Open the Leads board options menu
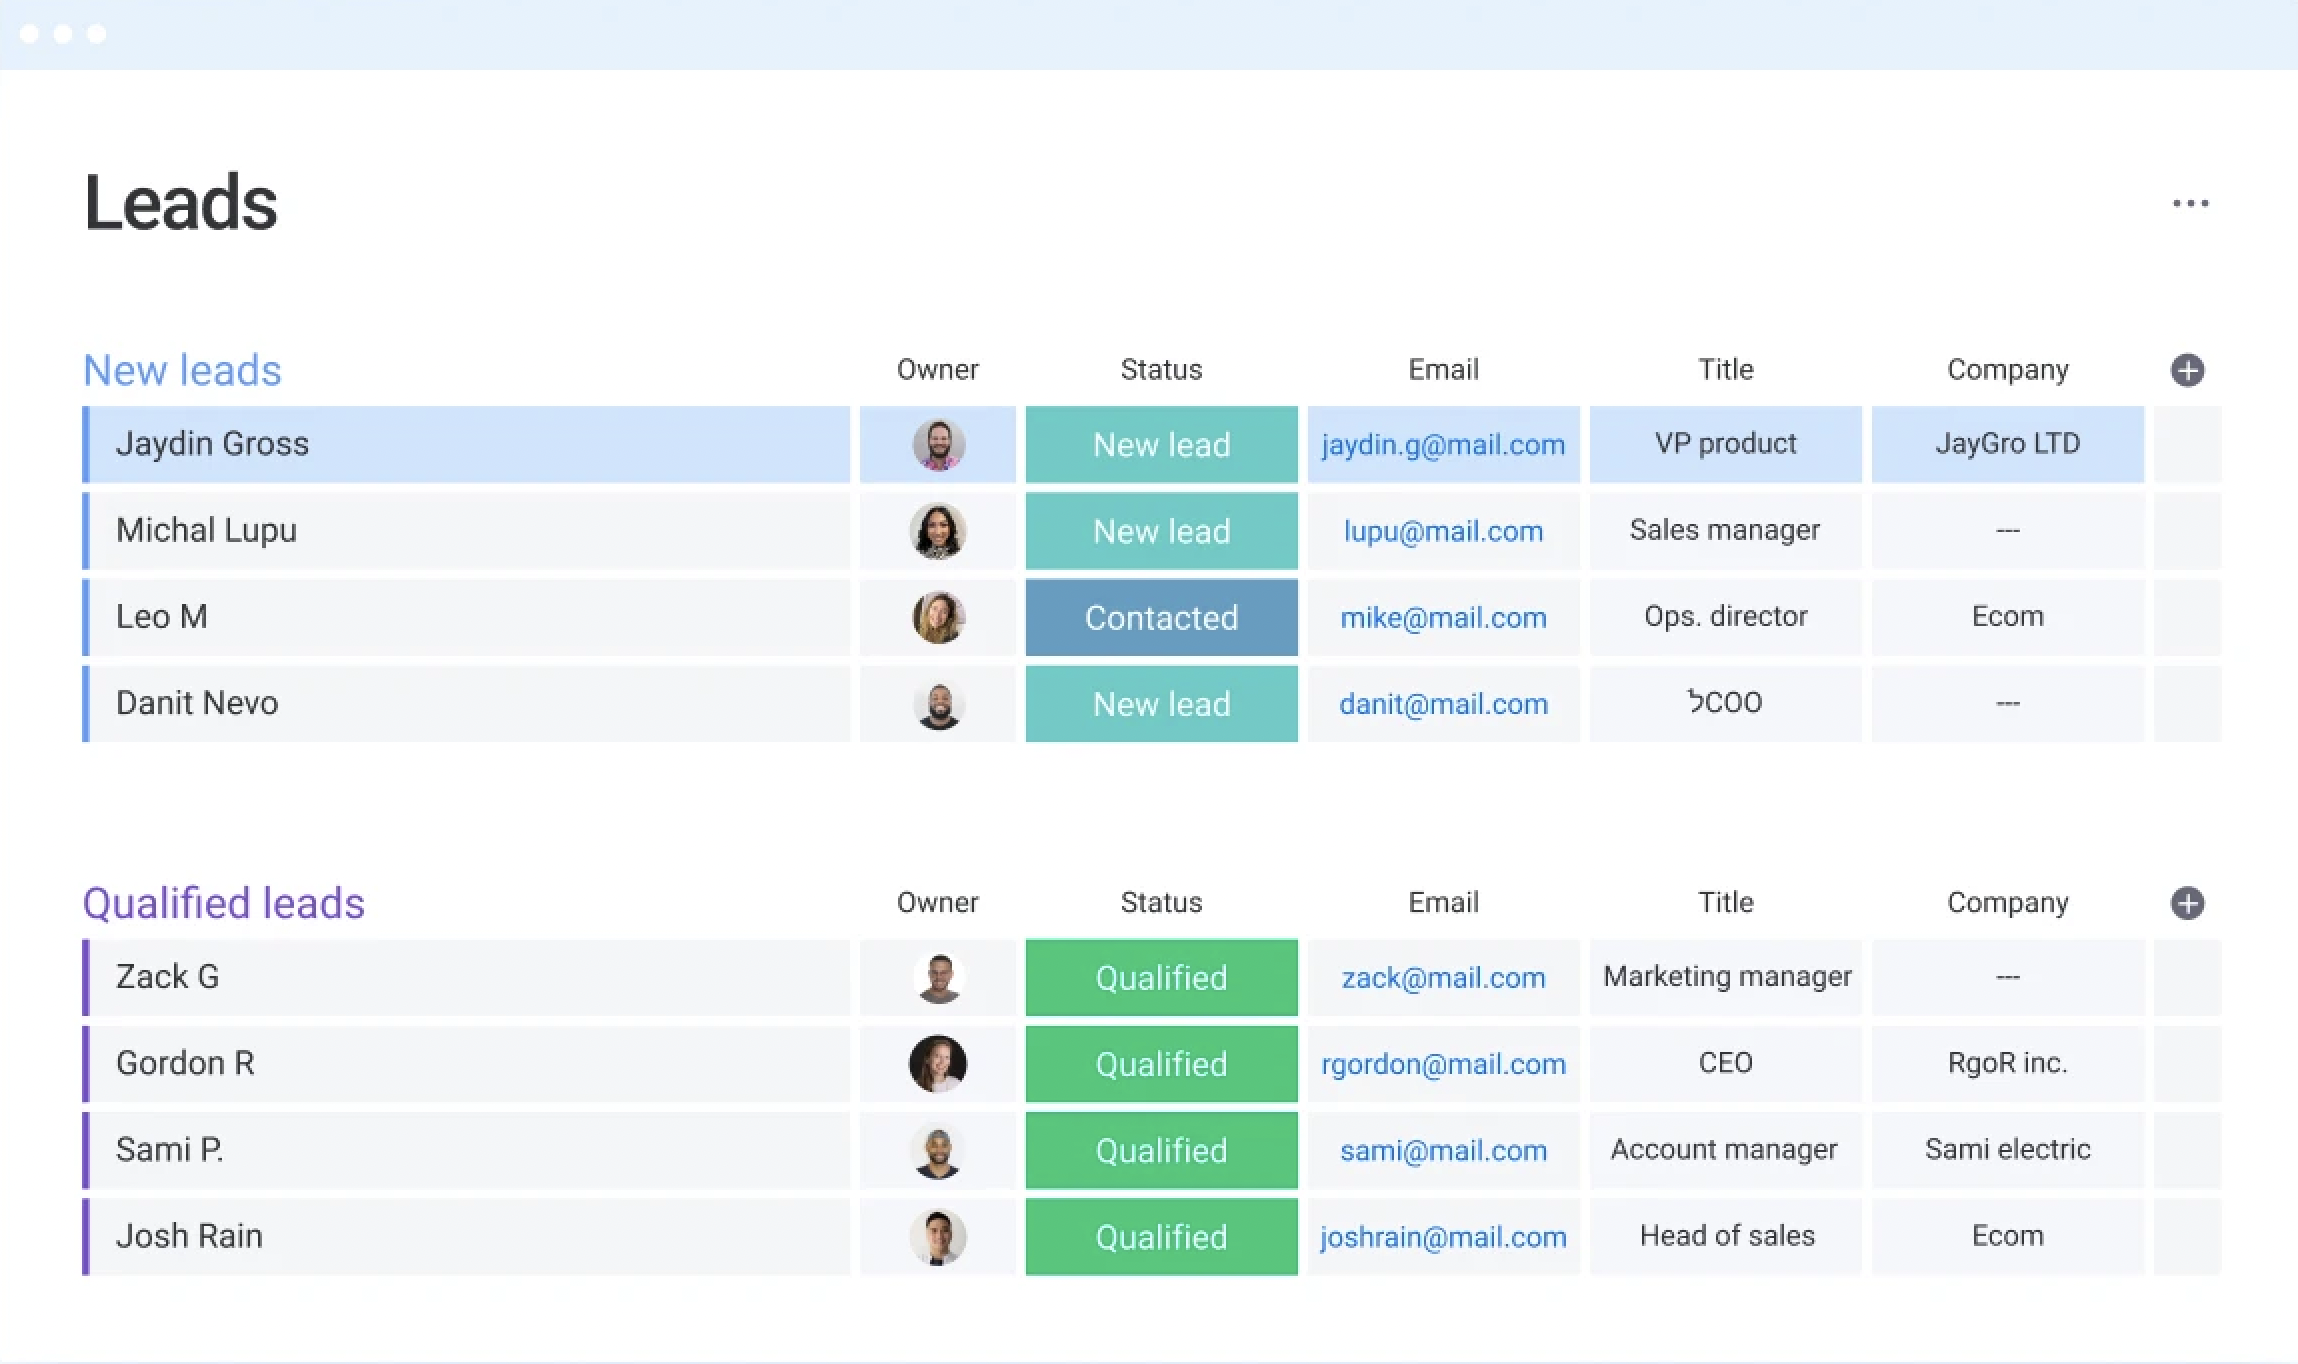 pyautogui.click(x=2190, y=202)
